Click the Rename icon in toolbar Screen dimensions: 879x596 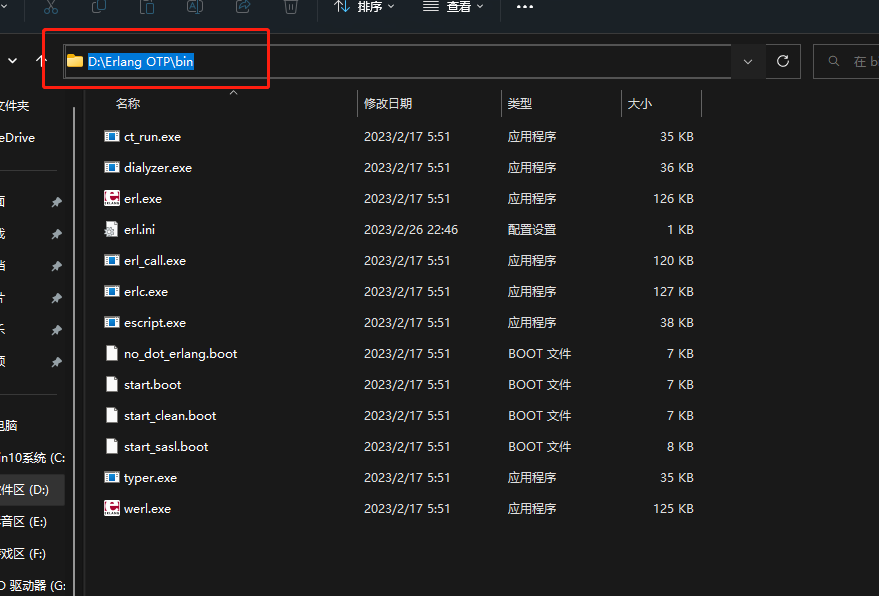click(x=195, y=7)
